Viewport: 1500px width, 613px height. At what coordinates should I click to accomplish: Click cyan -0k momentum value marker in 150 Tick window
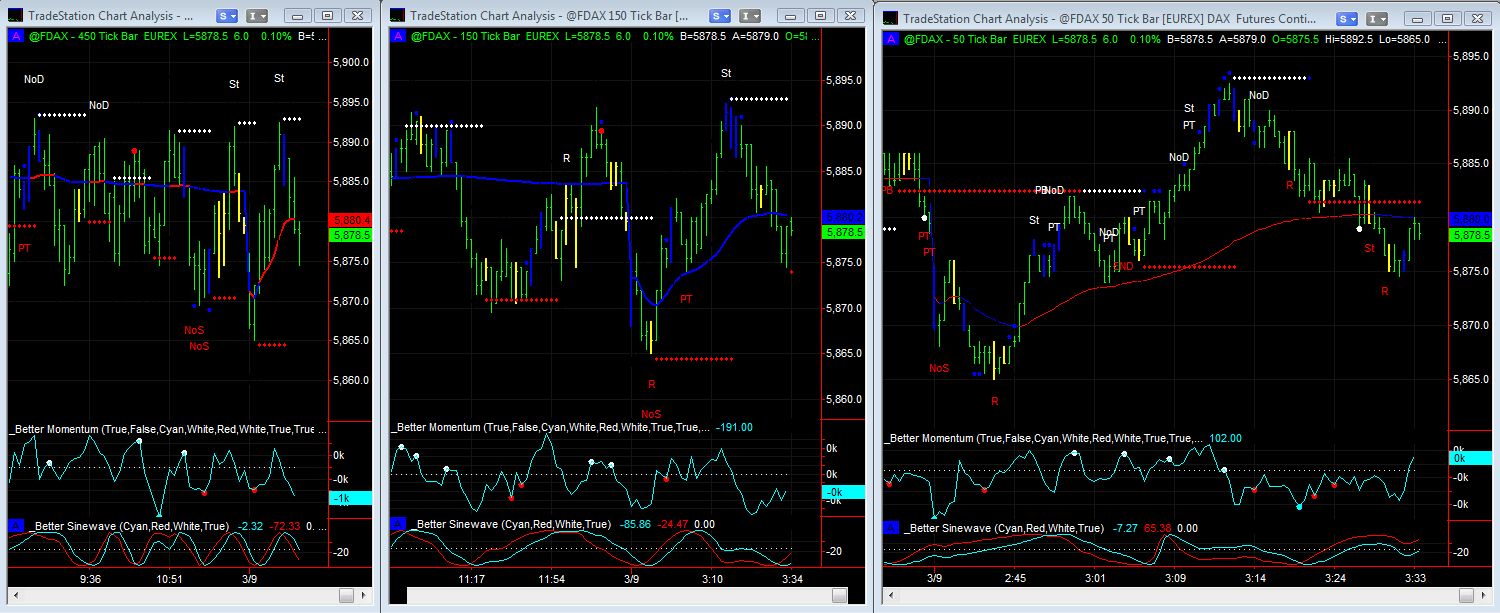point(843,492)
